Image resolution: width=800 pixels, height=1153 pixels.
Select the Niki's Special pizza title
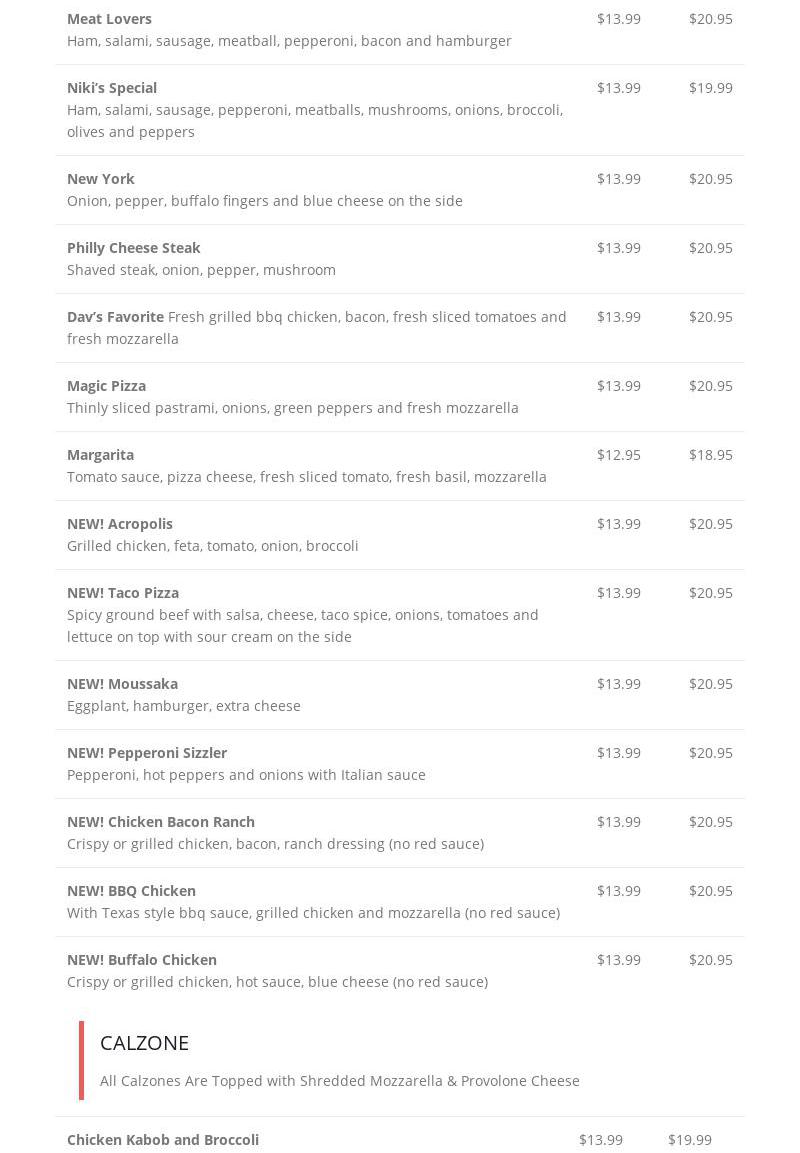[x=112, y=88]
